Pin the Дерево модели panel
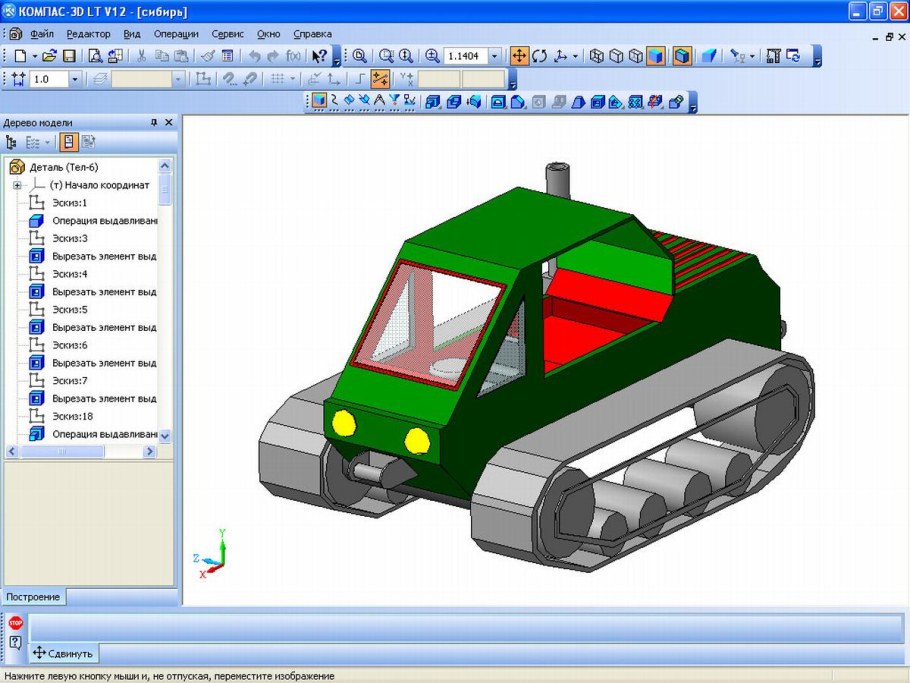Viewport: 910px width, 683px height. [154, 122]
